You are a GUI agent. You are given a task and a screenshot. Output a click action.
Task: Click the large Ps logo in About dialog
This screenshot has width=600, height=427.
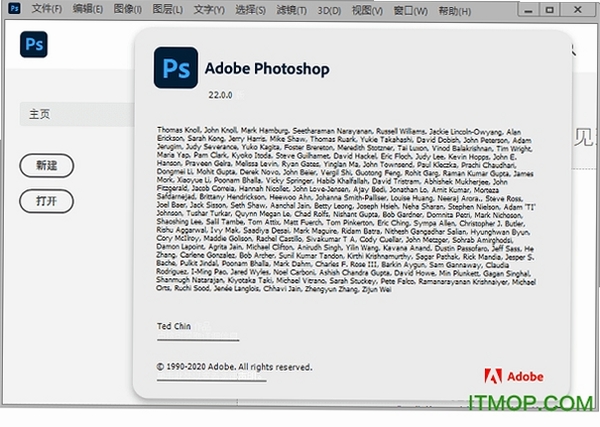coord(176,68)
